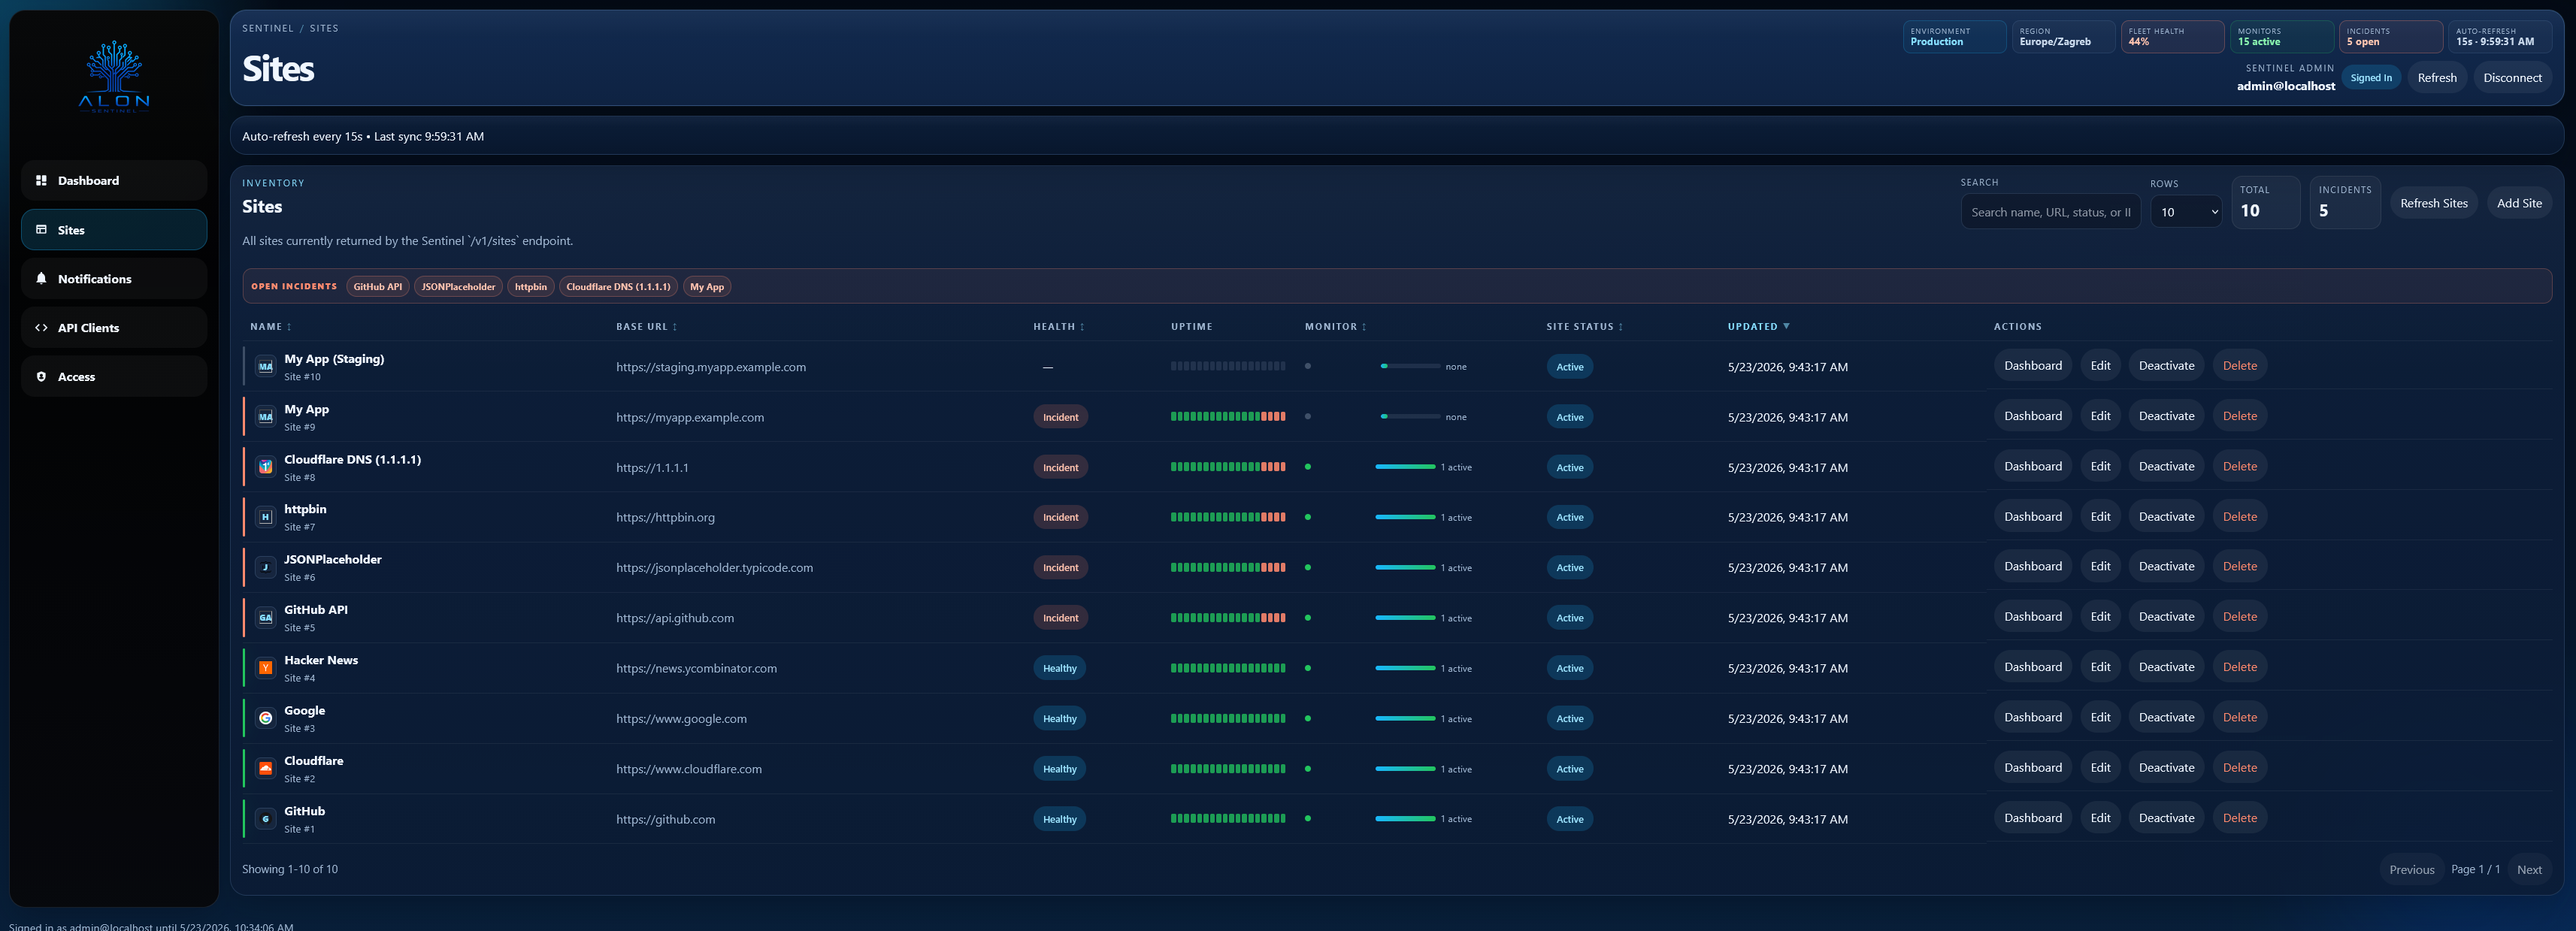Viewport: 2576px width, 931px height.
Task: Click the httpbin site avatar icon
Action: 265,517
